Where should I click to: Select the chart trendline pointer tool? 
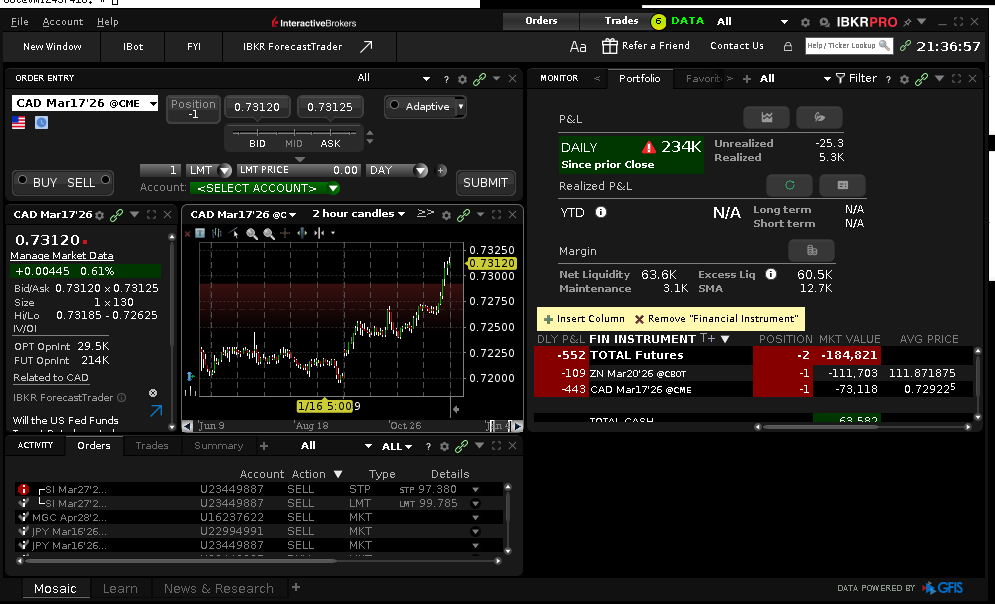click(x=234, y=233)
